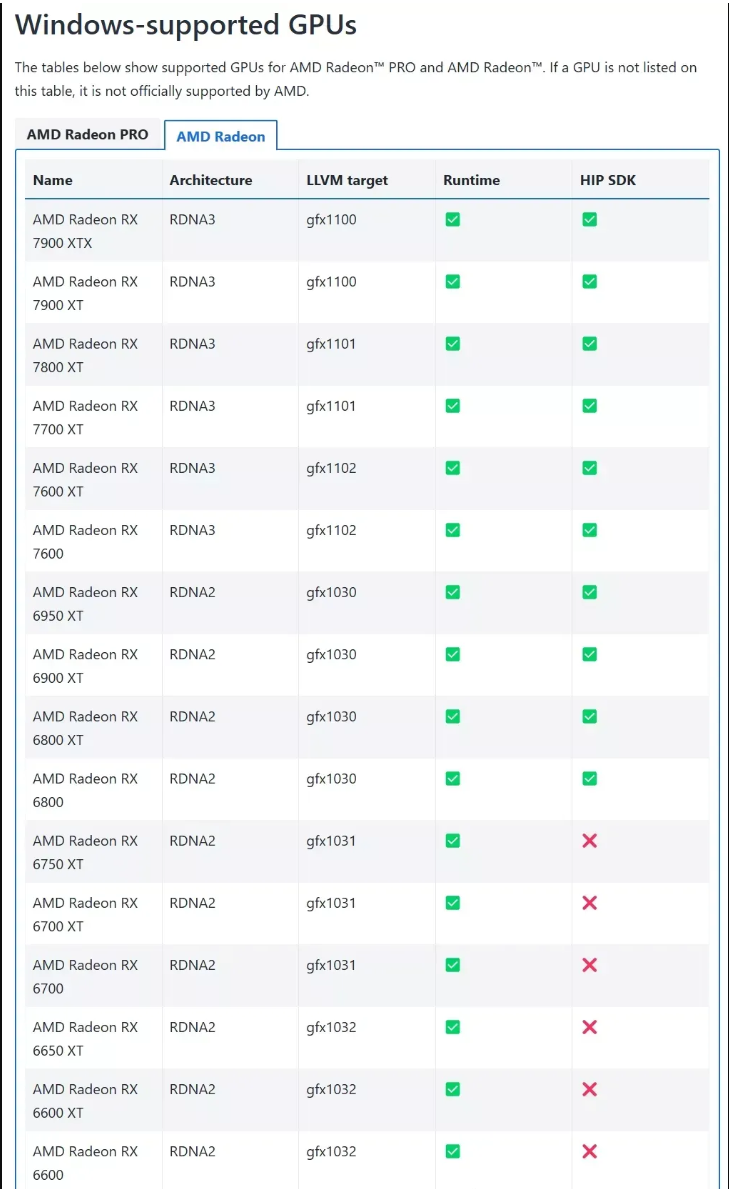Click the Runtime checkmark for RX 7900 XTX
729x1189 pixels.
coord(453,219)
